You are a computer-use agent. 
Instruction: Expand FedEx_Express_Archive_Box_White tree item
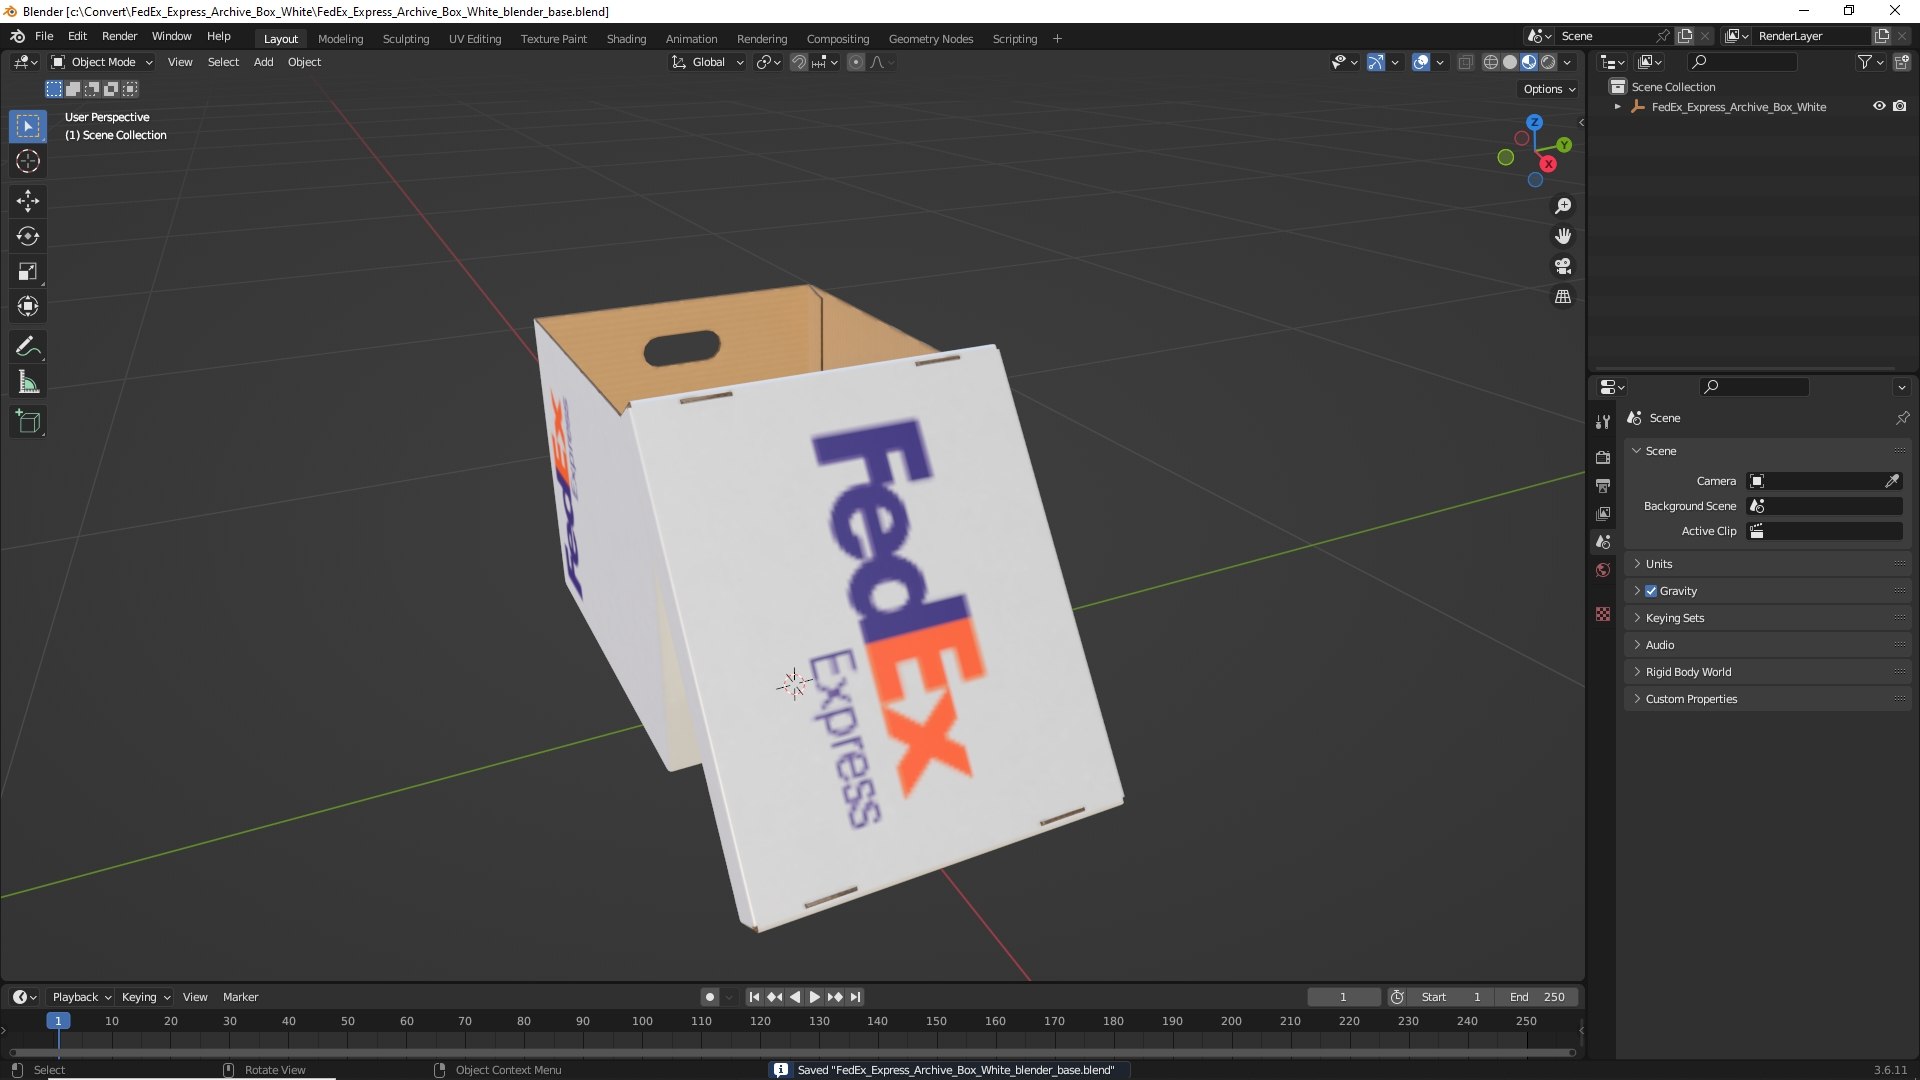pos(1617,106)
